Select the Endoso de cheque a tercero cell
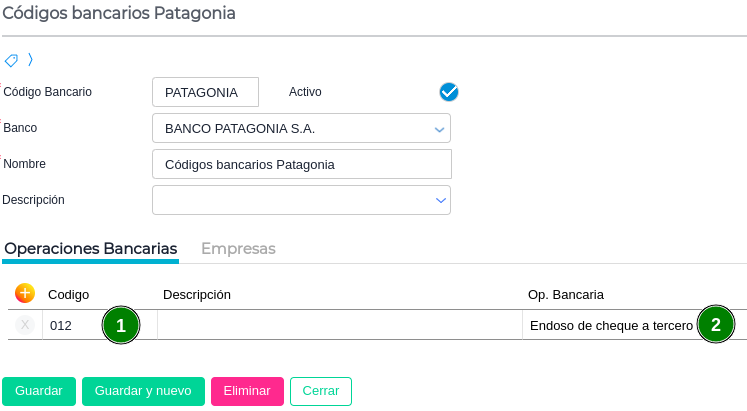This screenshot has width=747, height=411. coord(610,325)
